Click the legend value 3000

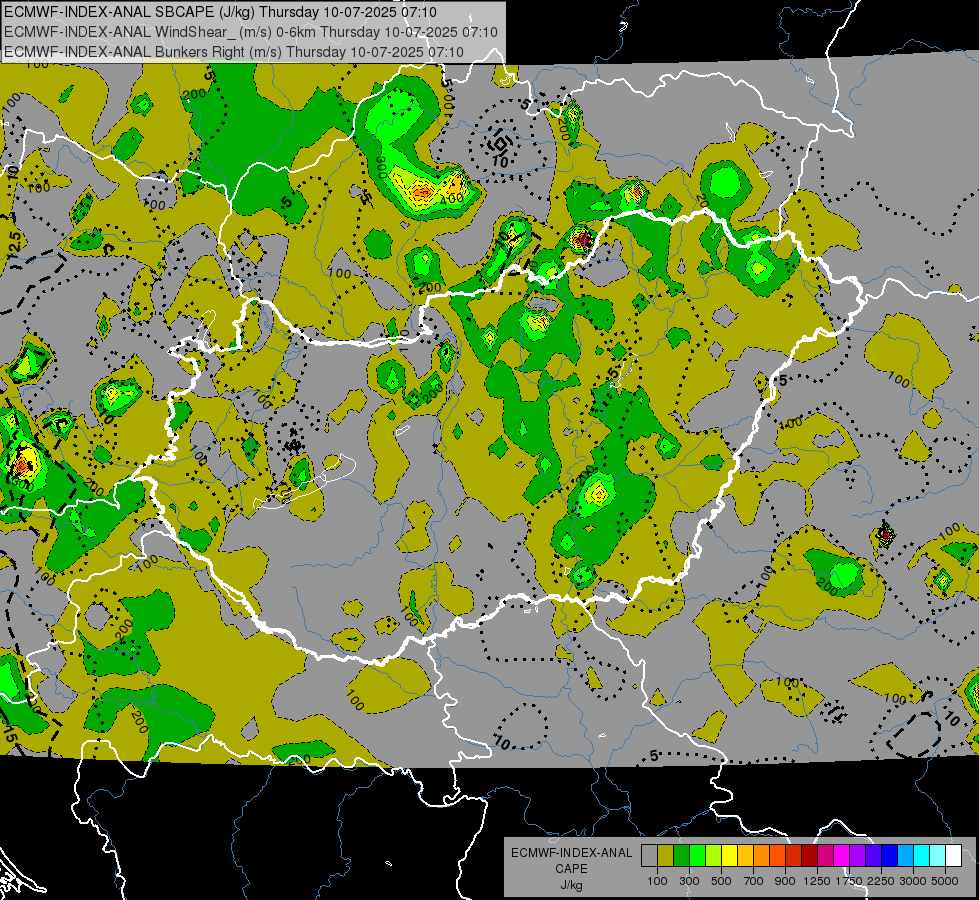click(x=912, y=881)
